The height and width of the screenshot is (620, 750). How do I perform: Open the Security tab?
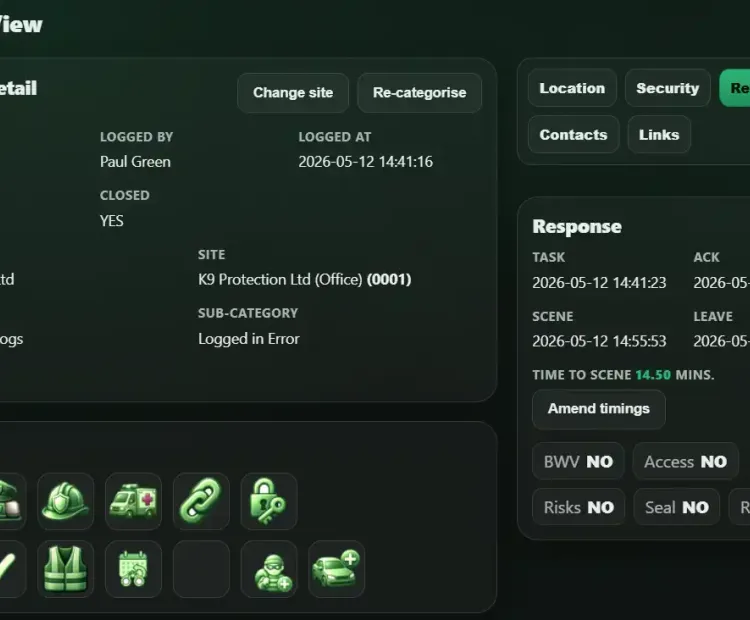[x=667, y=88]
